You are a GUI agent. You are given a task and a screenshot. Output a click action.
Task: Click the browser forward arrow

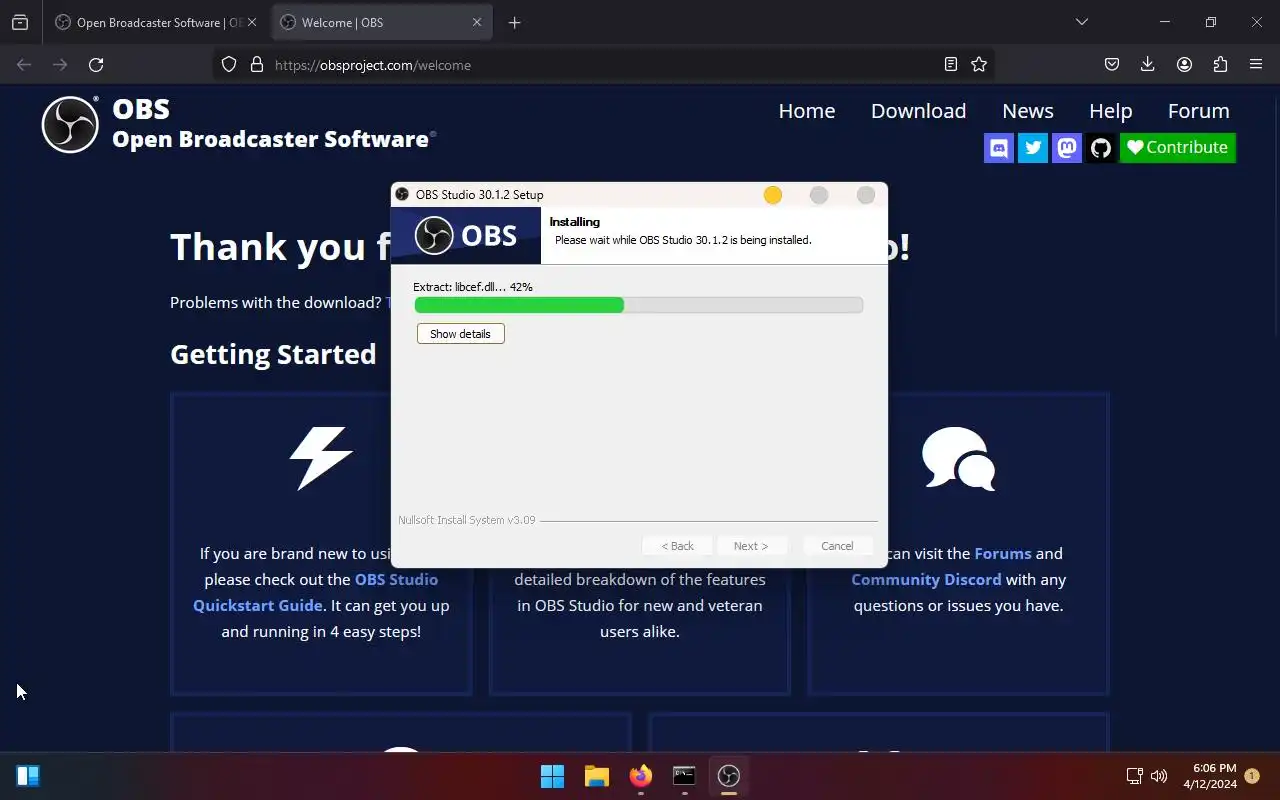tap(60, 64)
